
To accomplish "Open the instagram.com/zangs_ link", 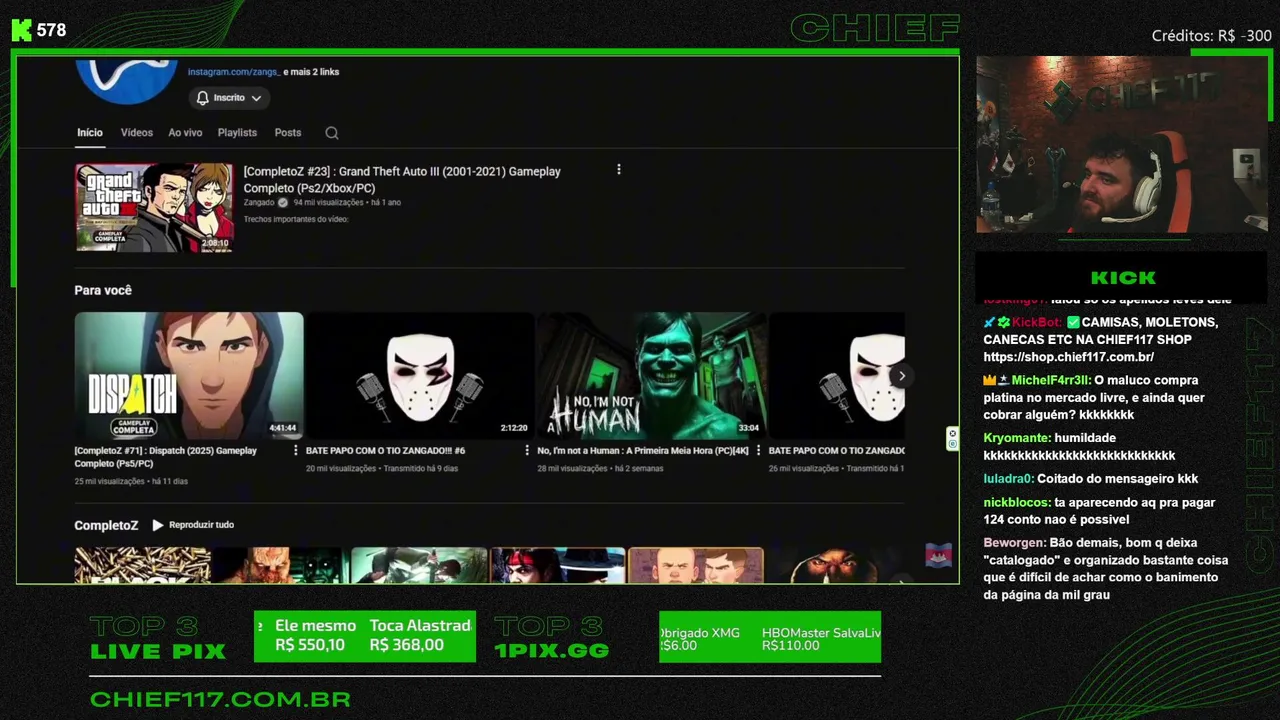I will (x=233, y=72).
